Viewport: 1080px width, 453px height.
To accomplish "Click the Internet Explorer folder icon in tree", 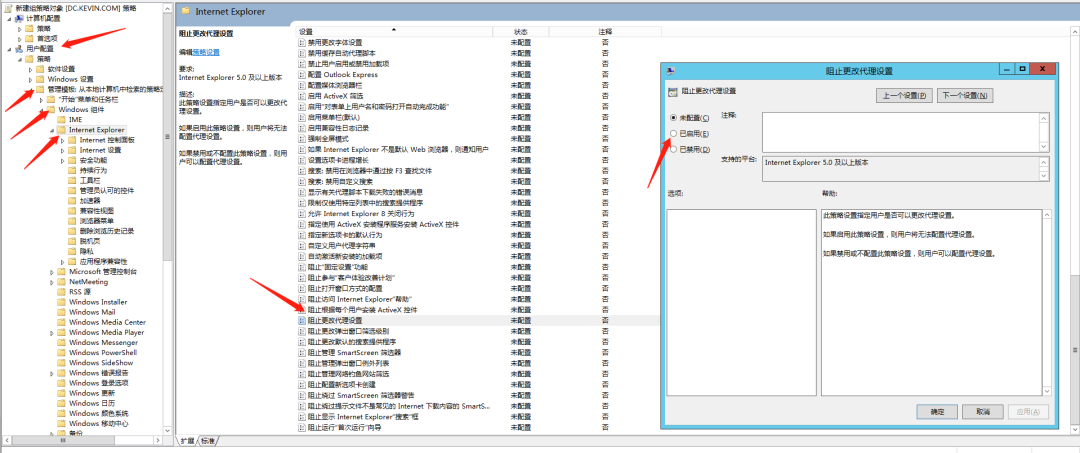I will click(61, 129).
